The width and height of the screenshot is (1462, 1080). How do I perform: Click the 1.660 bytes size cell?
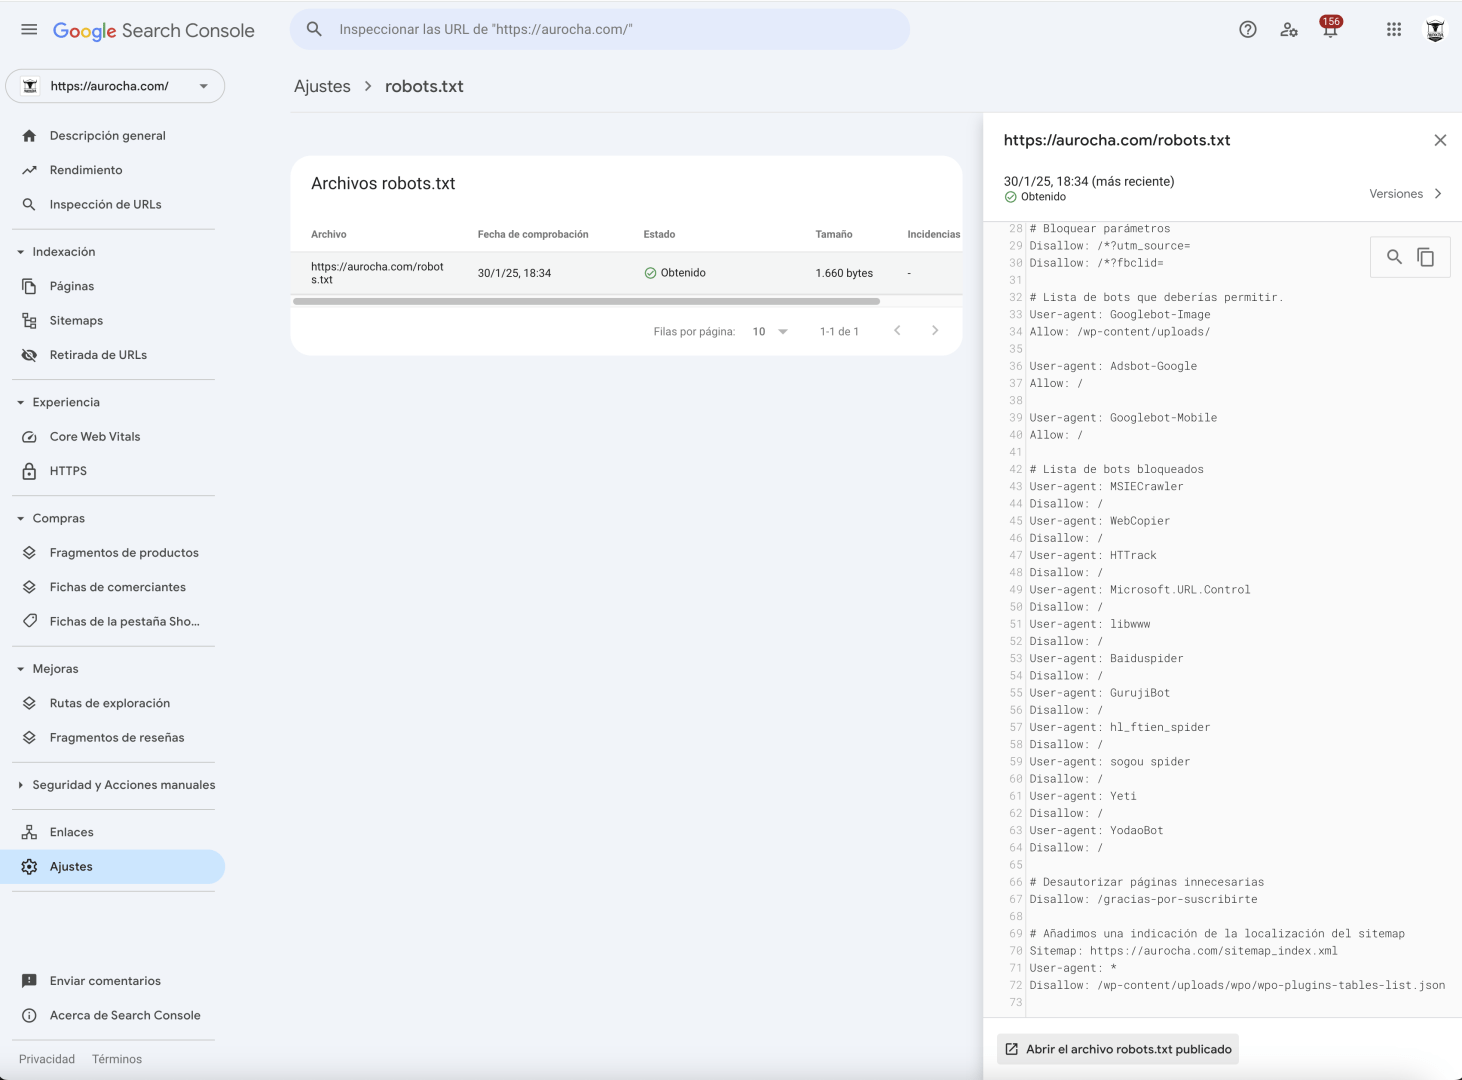tap(844, 273)
